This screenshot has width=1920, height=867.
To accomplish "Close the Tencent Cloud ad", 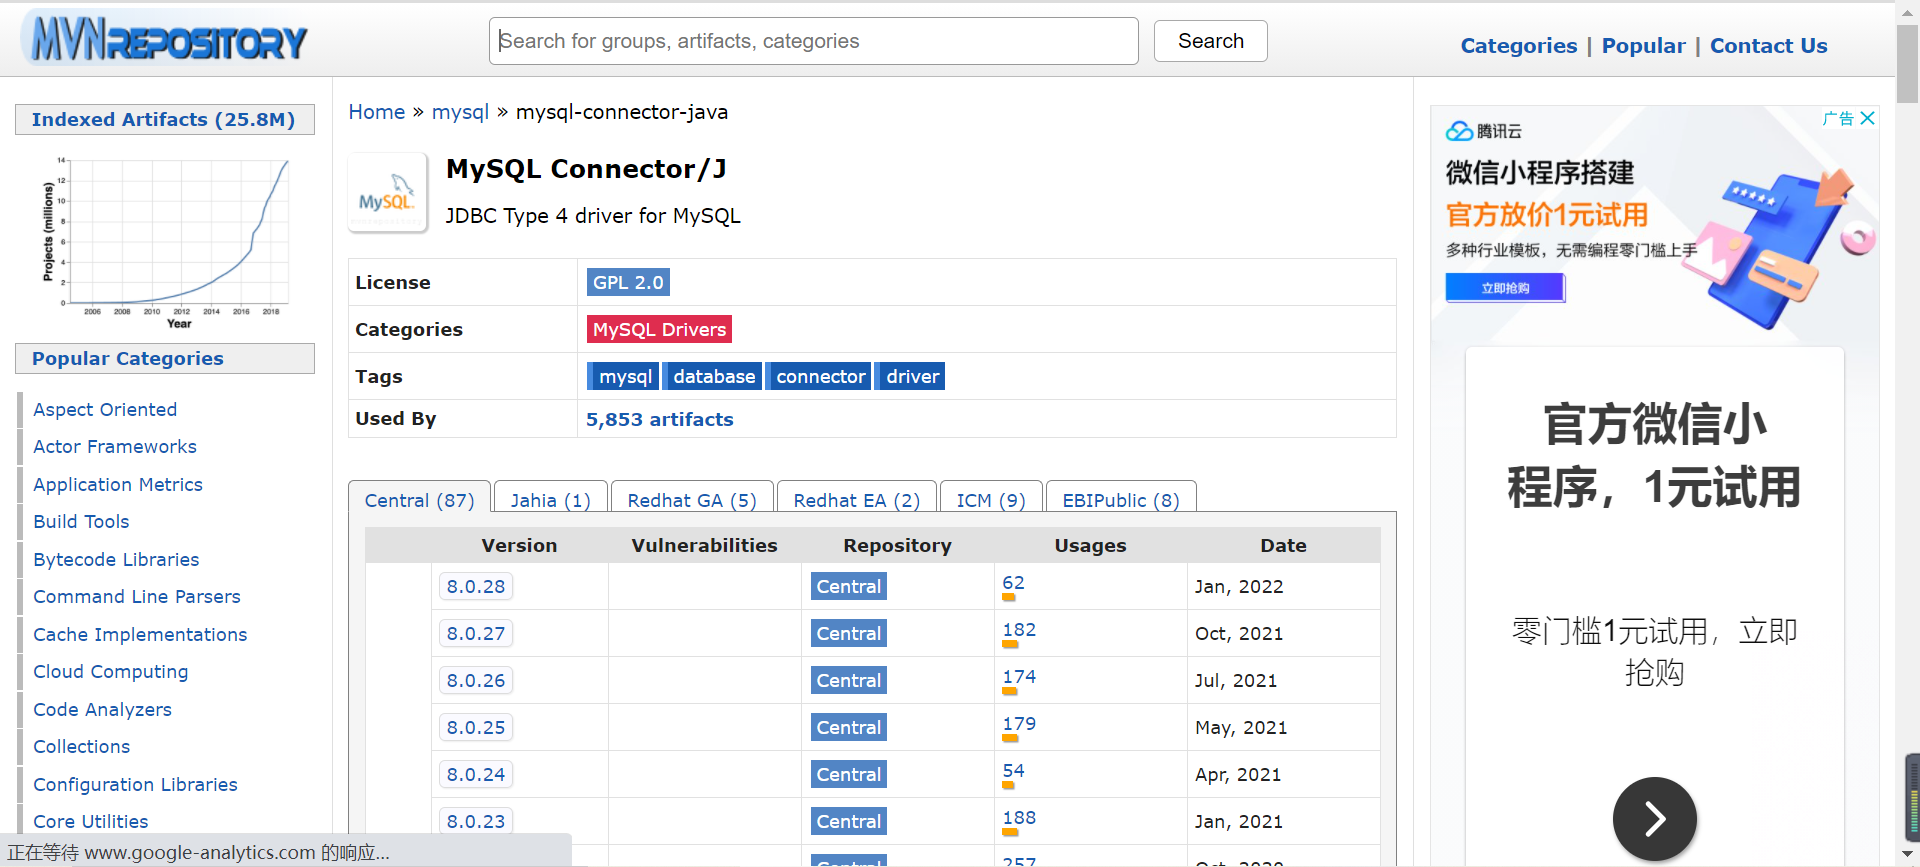I will [x=1867, y=118].
